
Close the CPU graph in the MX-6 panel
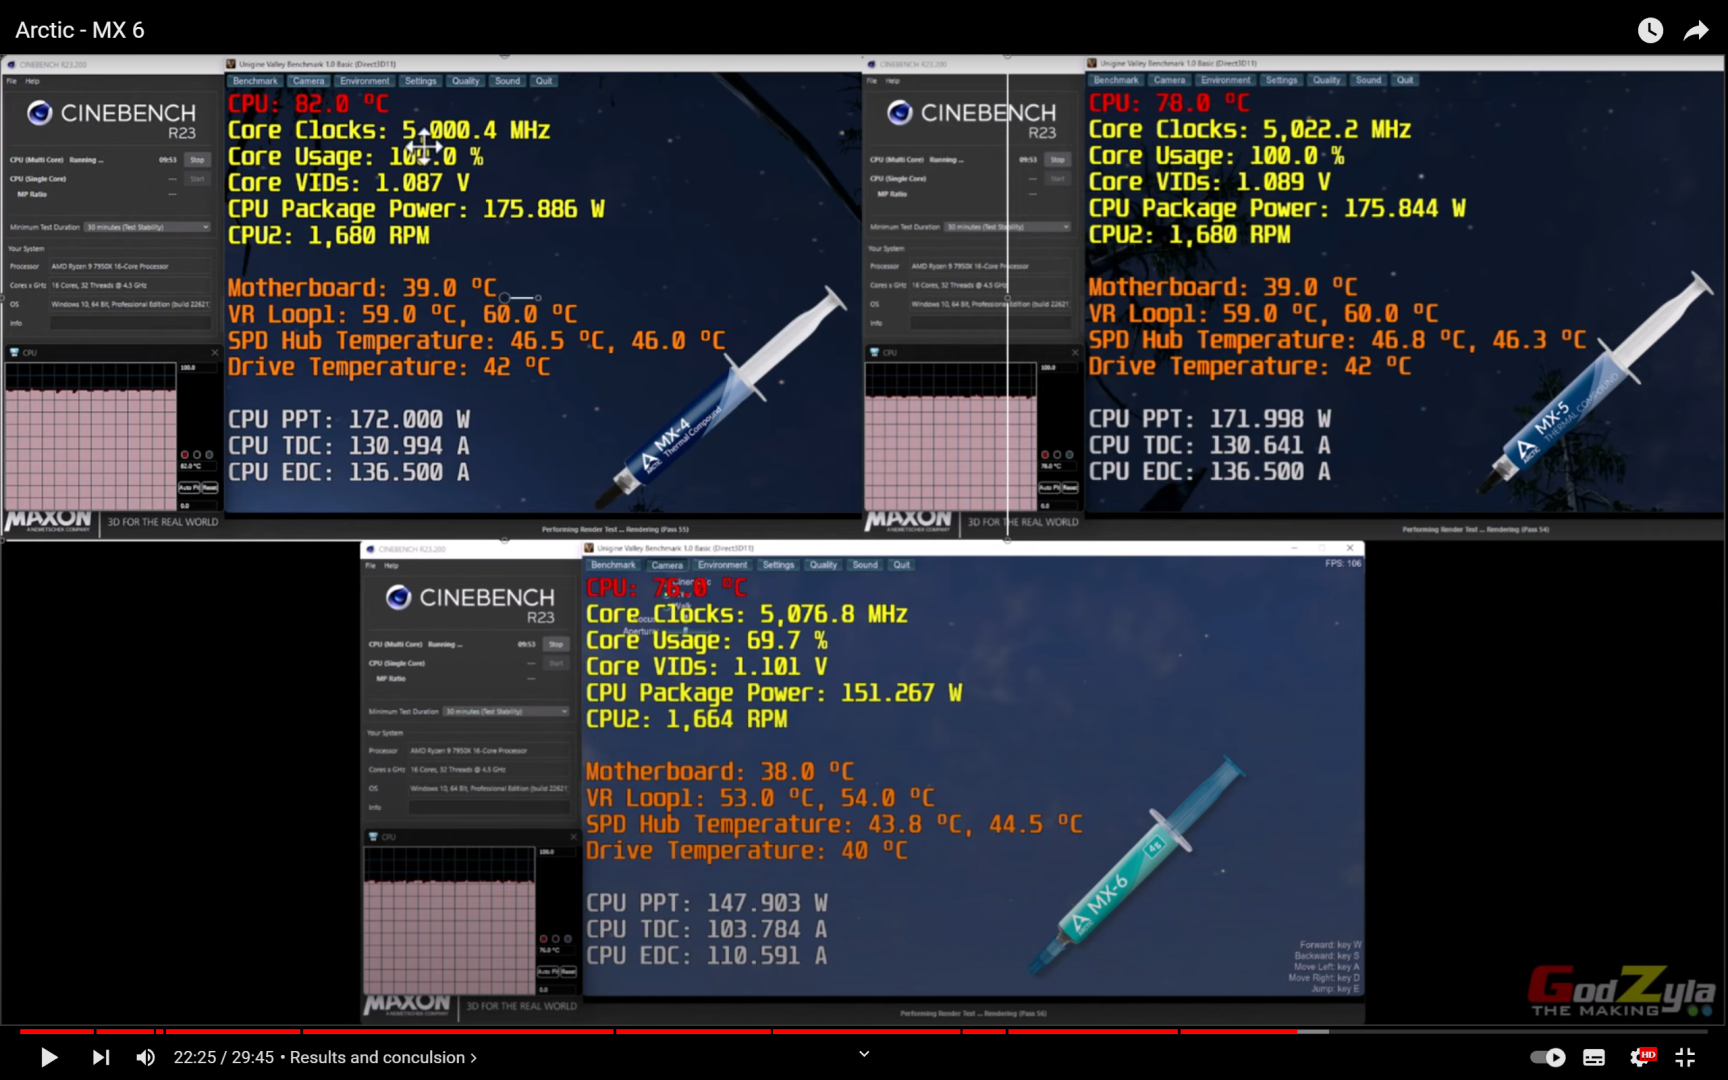pos(573,836)
